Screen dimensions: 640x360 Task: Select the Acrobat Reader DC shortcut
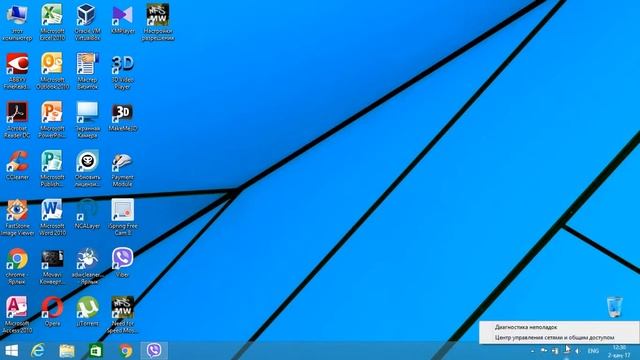(17, 120)
